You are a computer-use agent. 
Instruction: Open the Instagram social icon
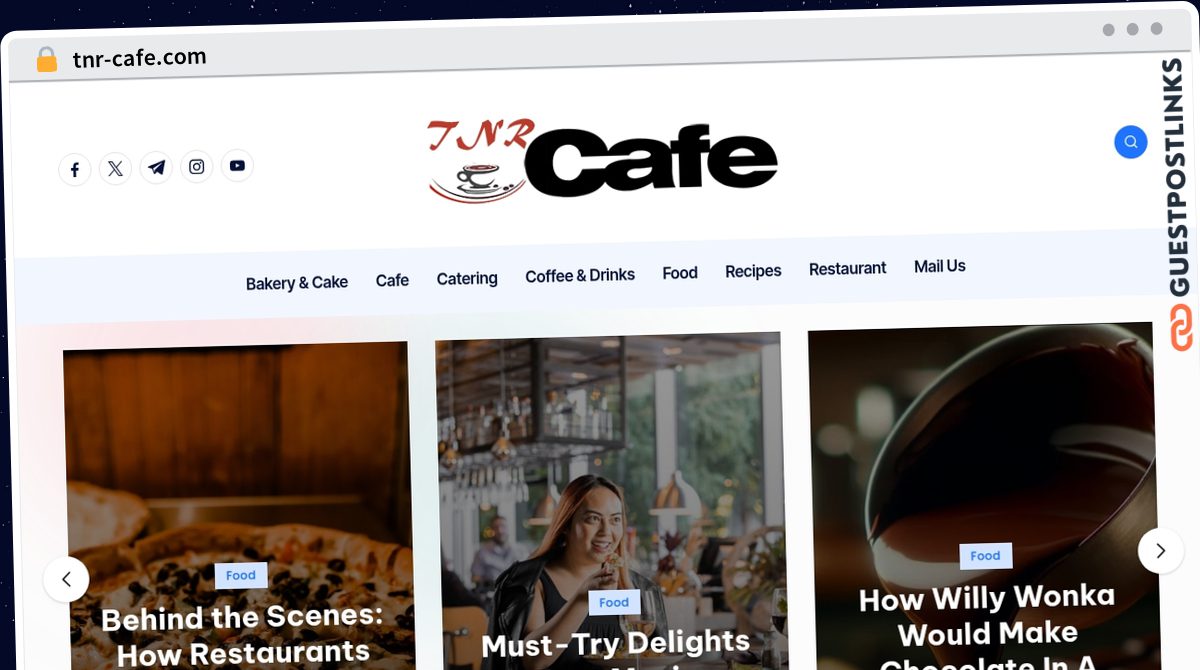(197, 166)
